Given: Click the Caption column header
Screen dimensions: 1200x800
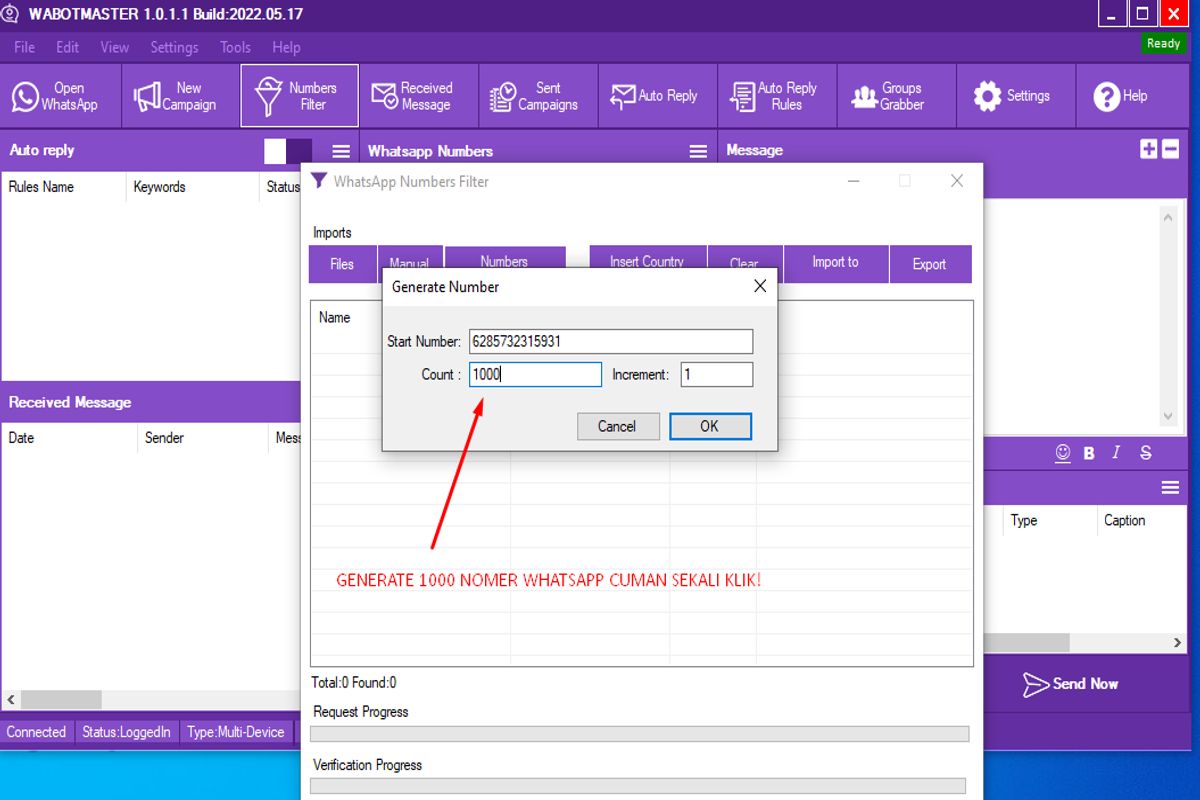Looking at the screenshot, I should [1125, 521].
